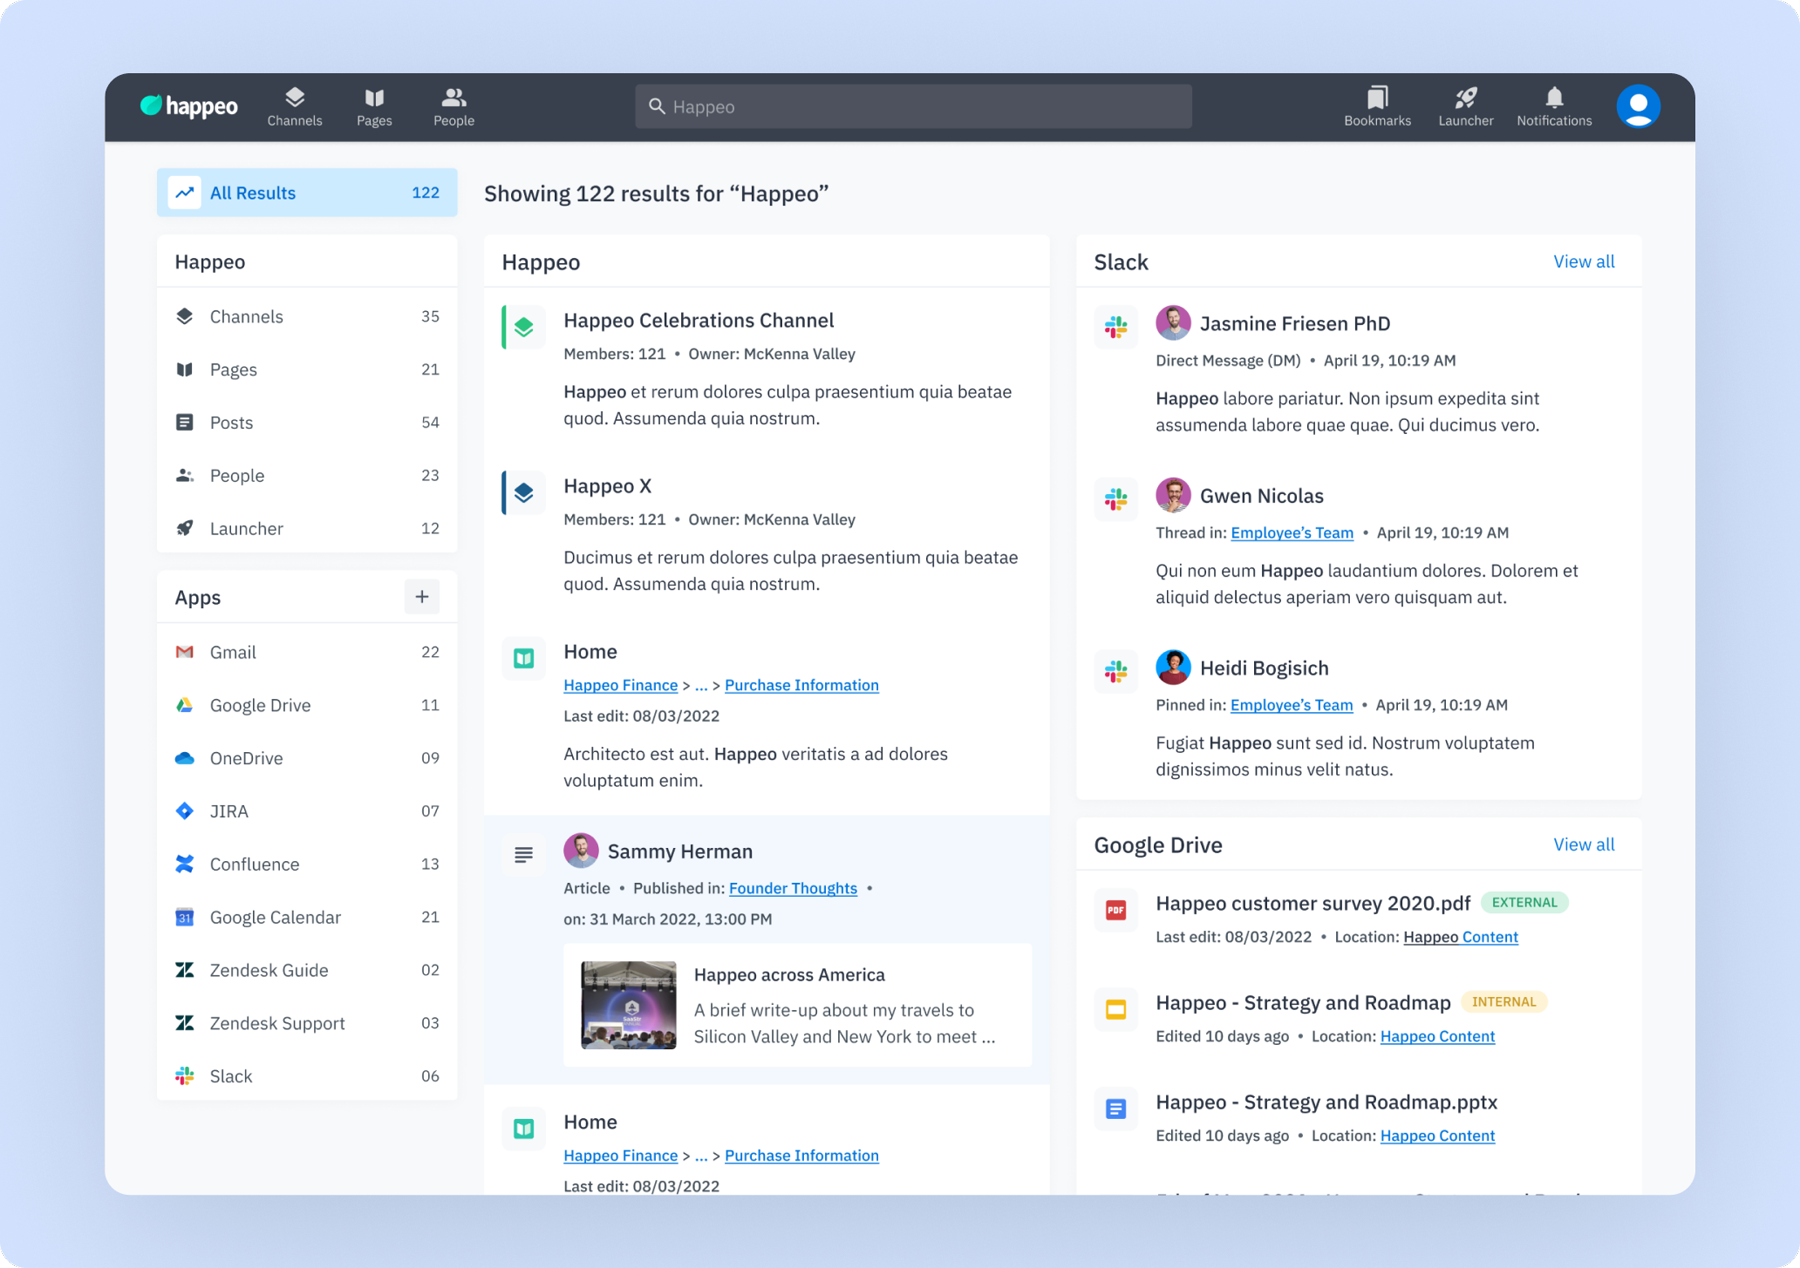Viewport: 1800px width, 1268px height.
Task: Open first Purchase Information breadcrumb link
Action: tap(802, 685)
